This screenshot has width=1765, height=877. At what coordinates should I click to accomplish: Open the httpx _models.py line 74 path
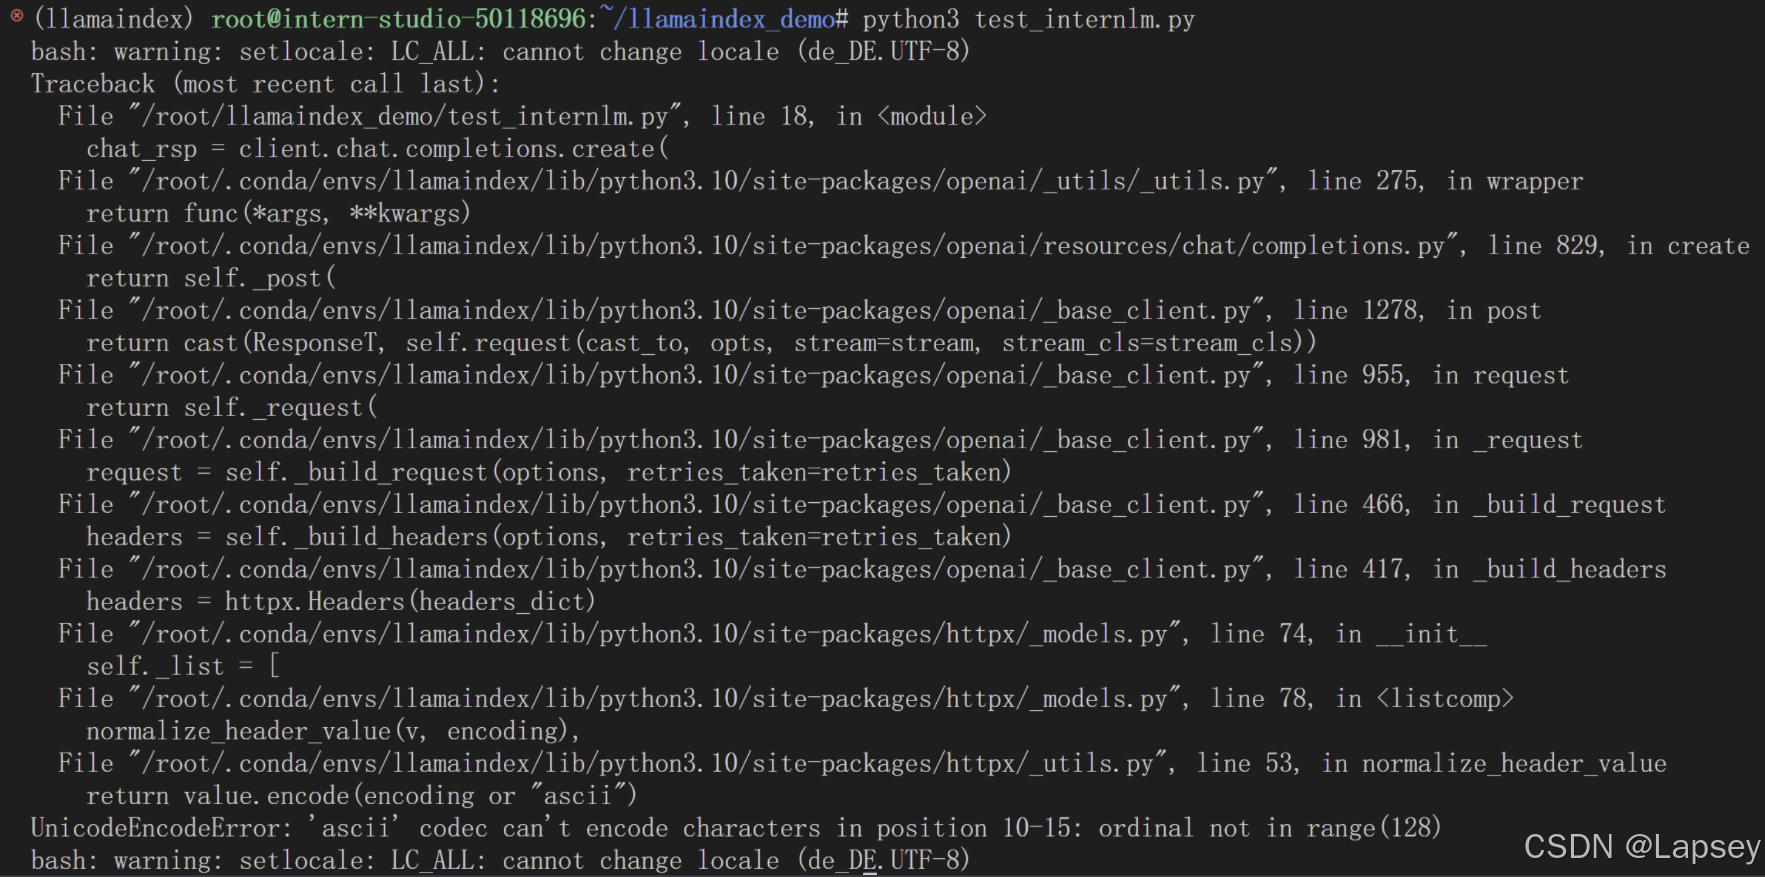(x=654, y=634)
